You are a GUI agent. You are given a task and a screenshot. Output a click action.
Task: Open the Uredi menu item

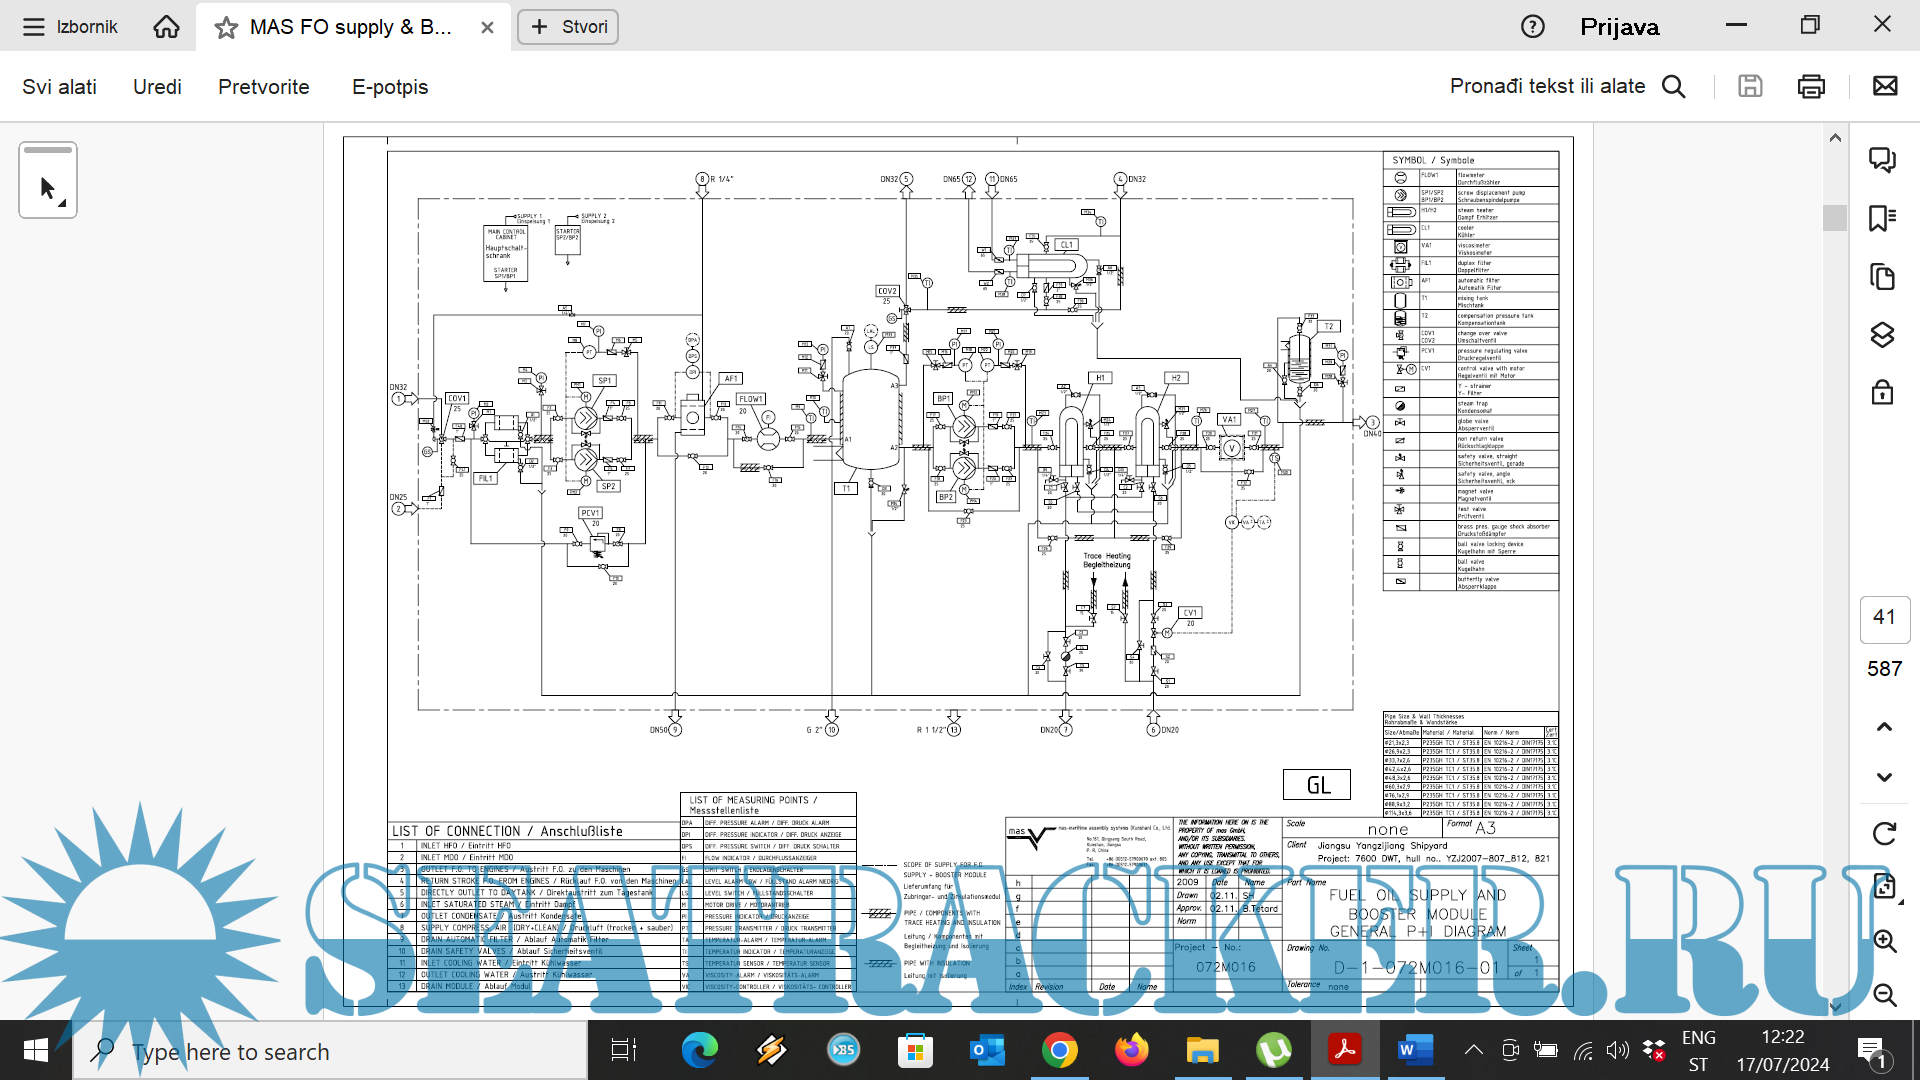[157, 87]
